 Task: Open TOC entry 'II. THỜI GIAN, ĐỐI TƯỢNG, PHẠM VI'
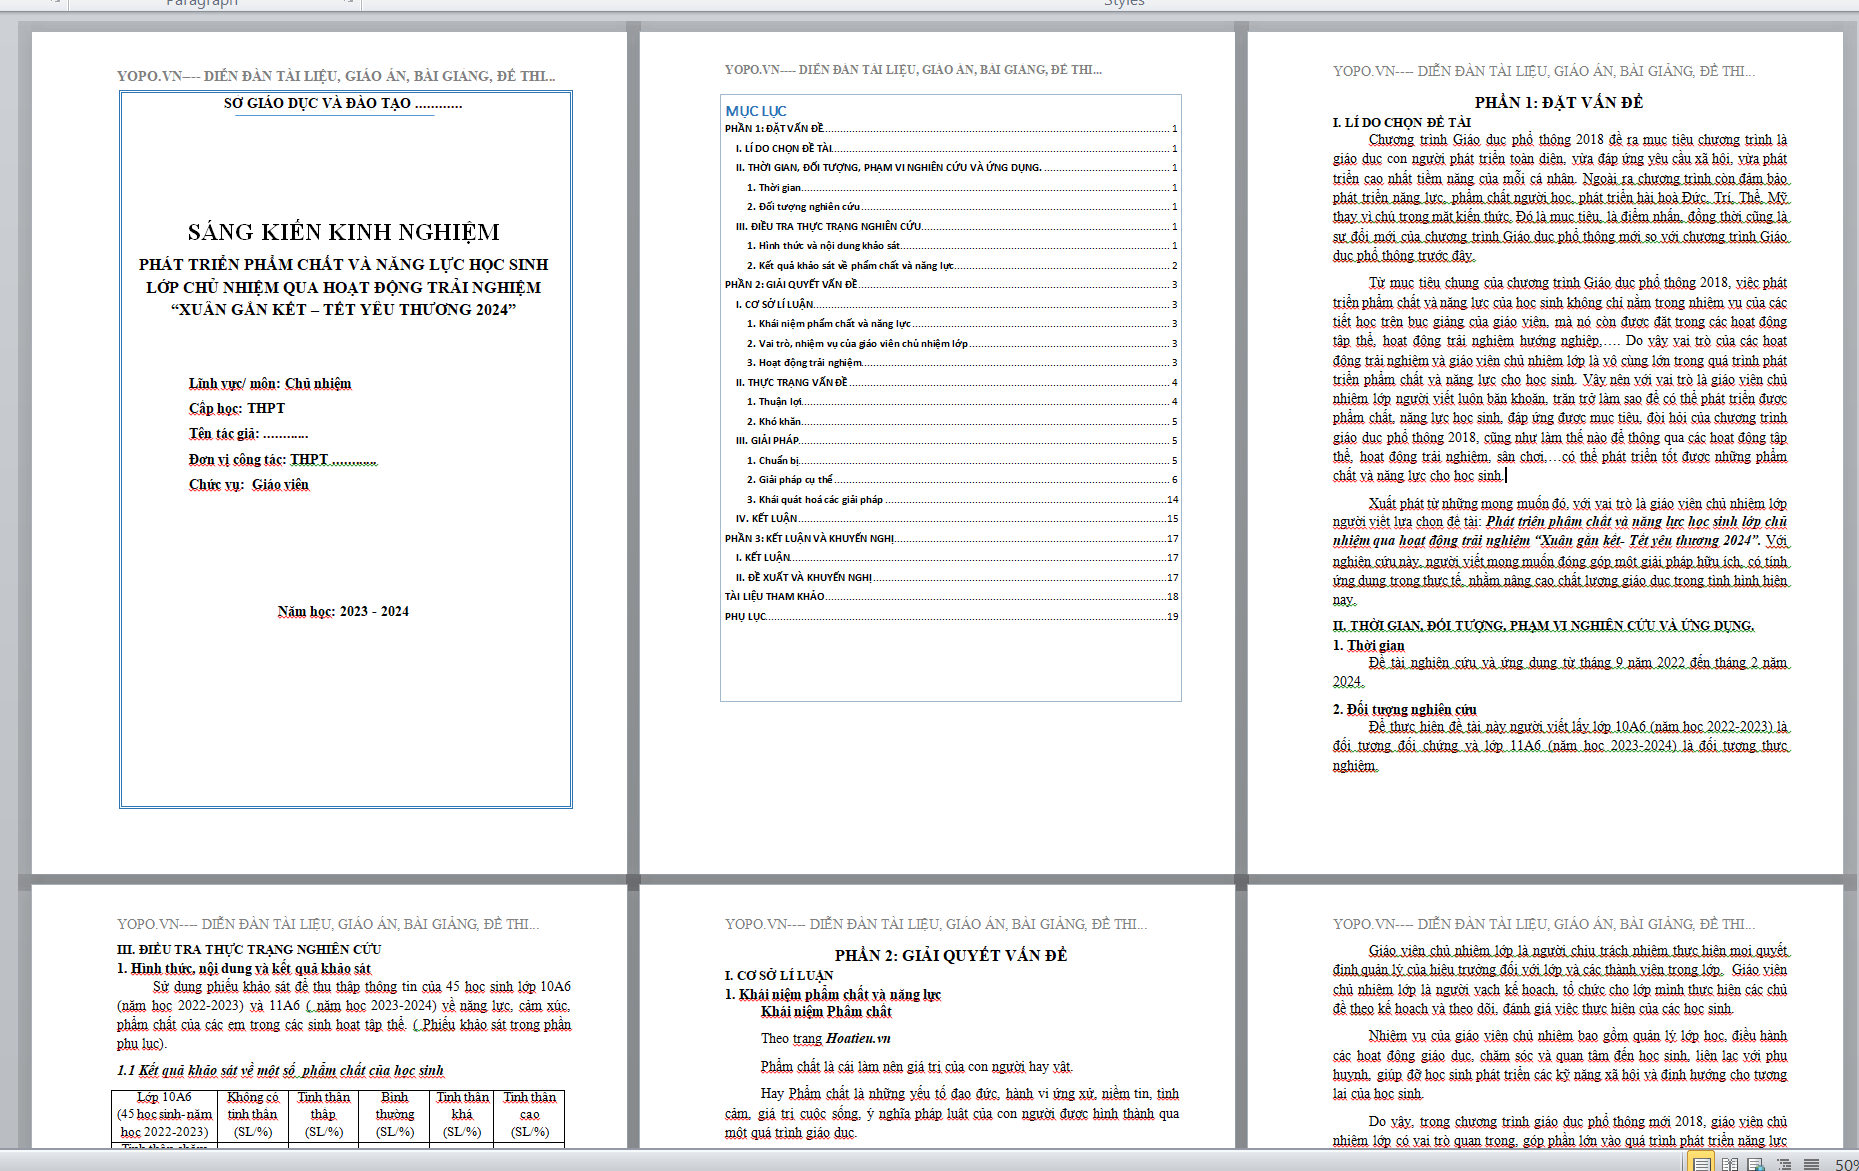click(x=957, y=167)
